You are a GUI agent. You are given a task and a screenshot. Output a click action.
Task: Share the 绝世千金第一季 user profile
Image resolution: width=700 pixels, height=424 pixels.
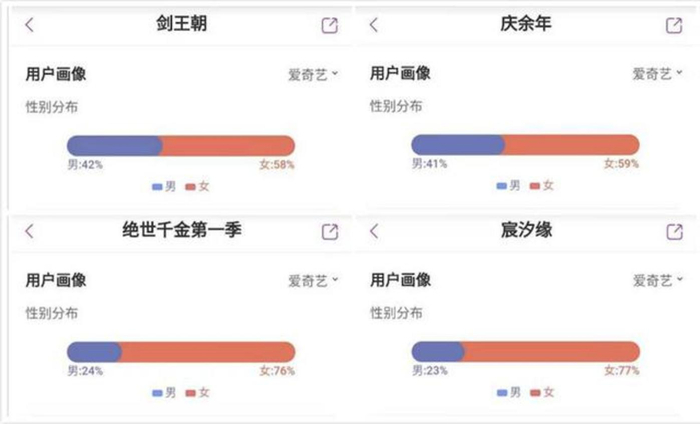click(x=330, y=231)
